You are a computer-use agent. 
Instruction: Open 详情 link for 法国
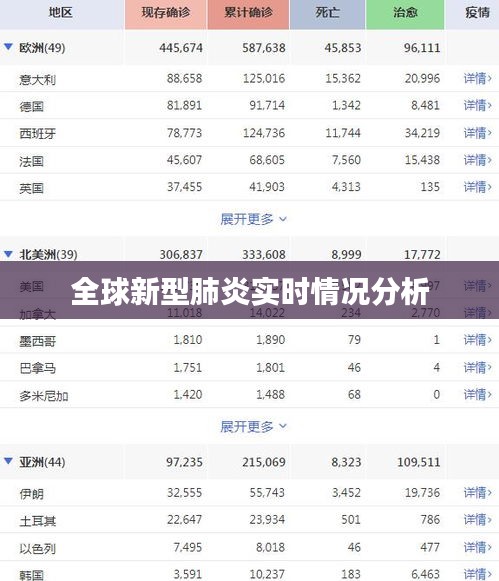(478, 160)
